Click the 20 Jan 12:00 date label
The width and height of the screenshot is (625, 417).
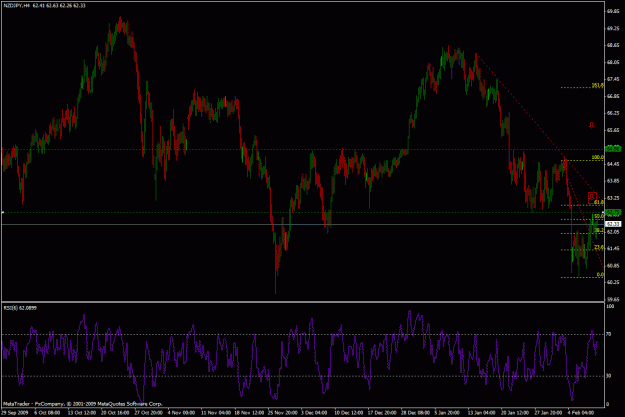(515, 413)
